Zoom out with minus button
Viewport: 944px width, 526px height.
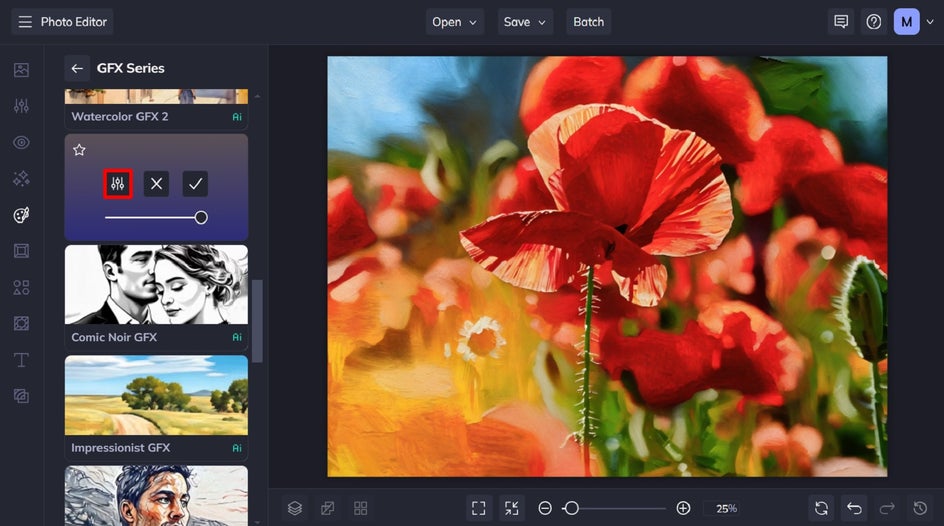pos(545,509)
